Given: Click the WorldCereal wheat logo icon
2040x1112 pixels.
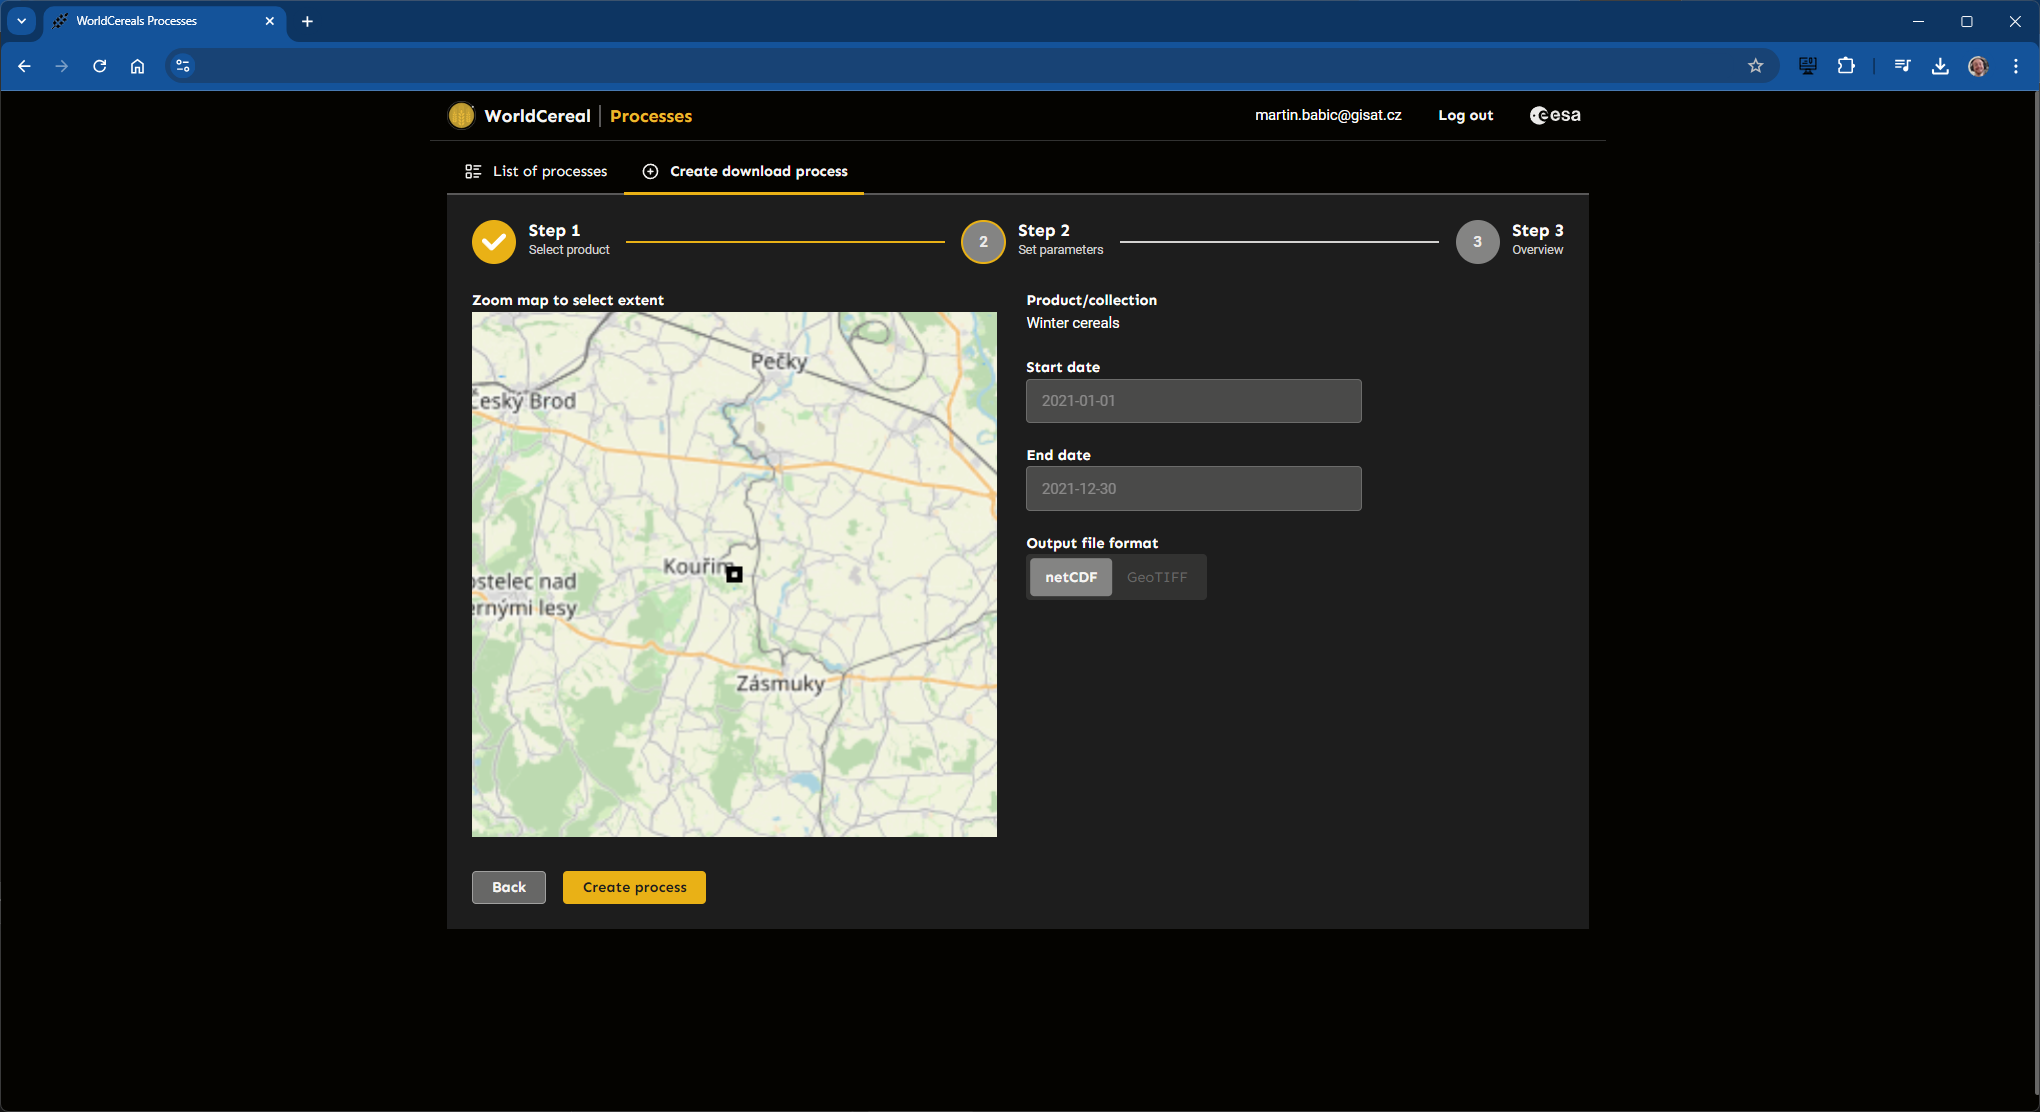Looking at the screenshot, I should (461, 116).
